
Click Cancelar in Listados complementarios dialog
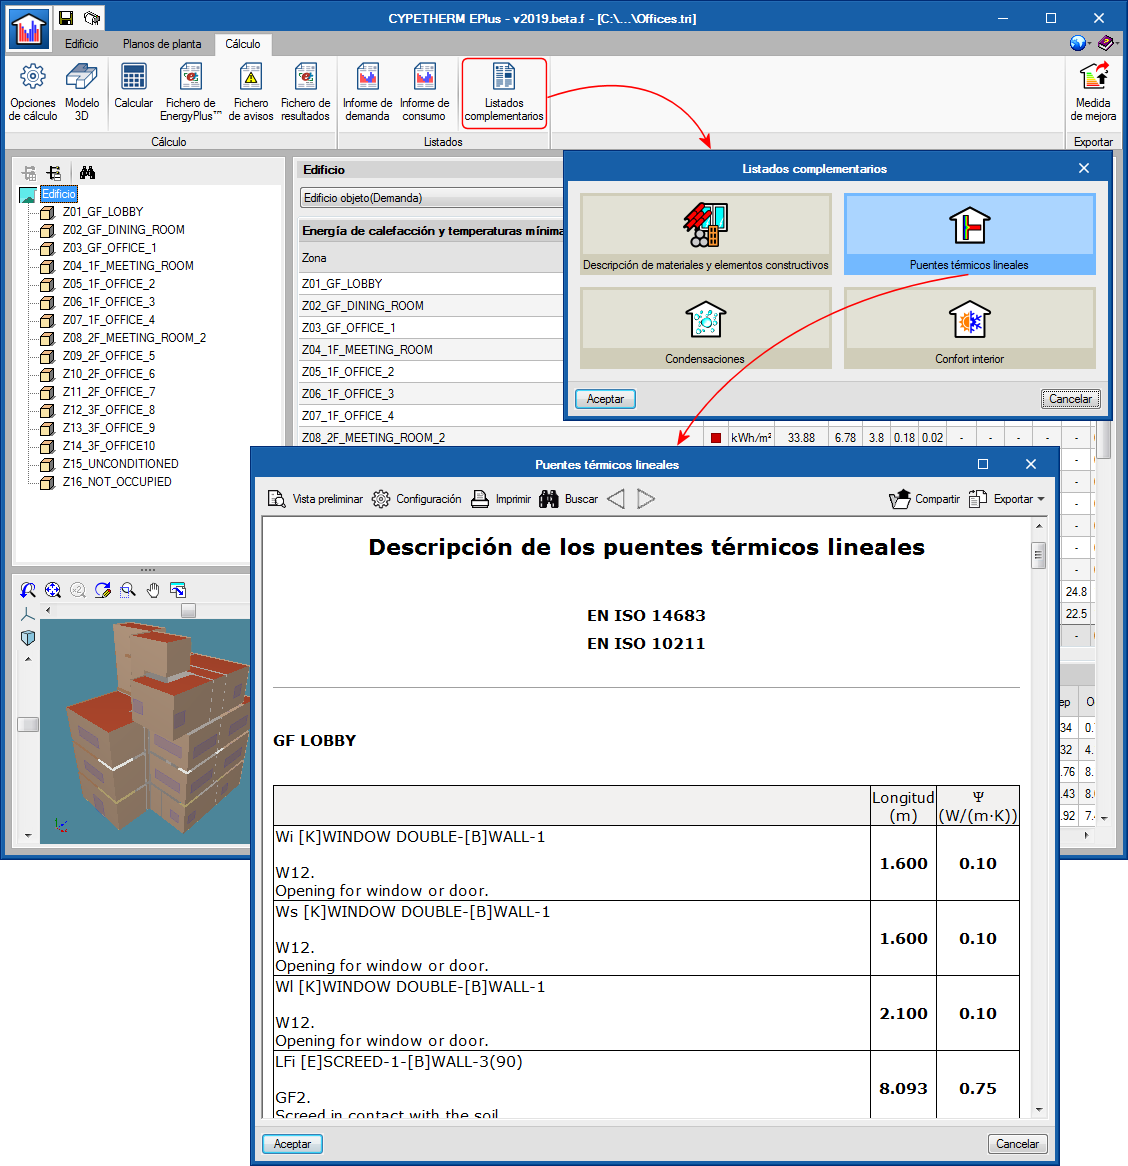pos(1071,399)
